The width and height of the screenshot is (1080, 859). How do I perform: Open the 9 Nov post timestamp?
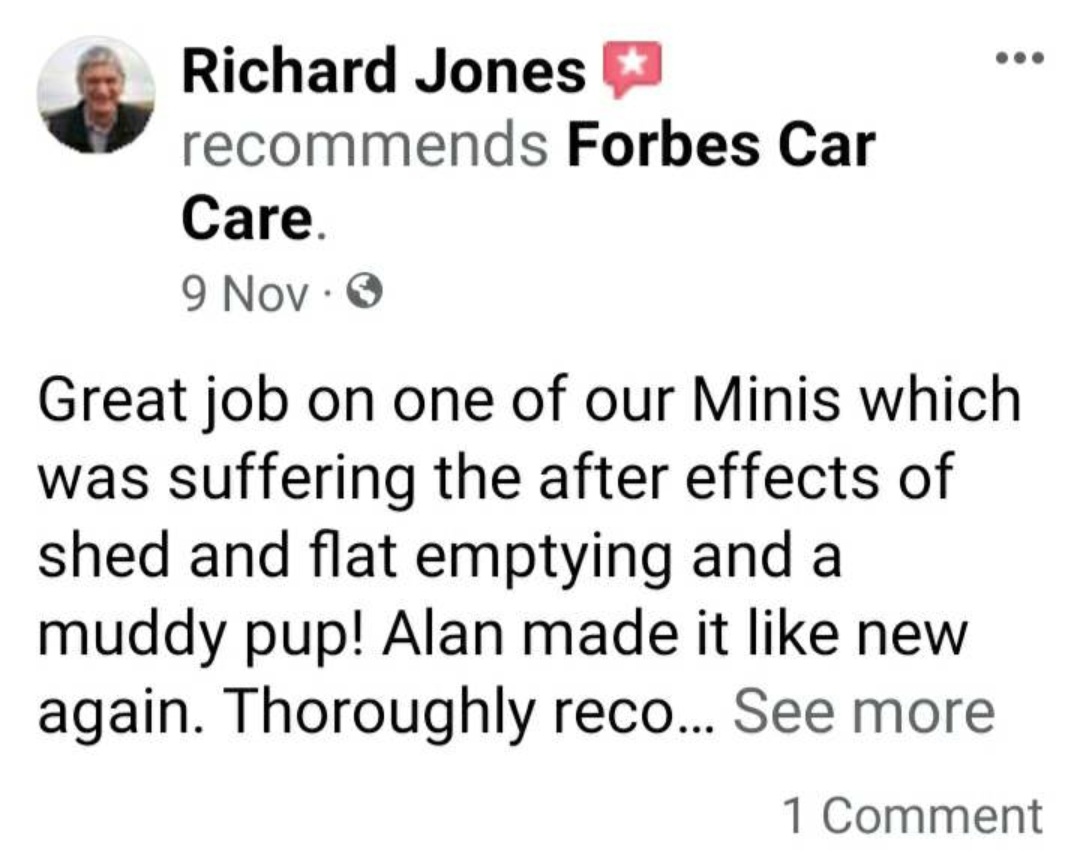point(245,293)
